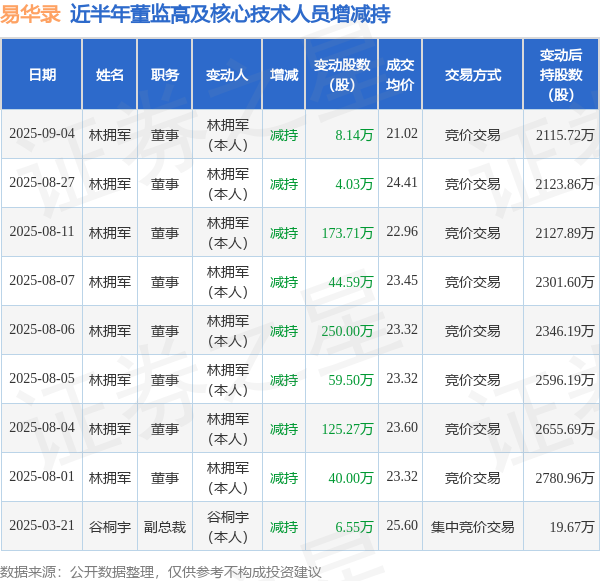Image resolution: width=600 pixels, height=581 pixels.
Task: Click the 日期 column header
Action: coord(42,75)
